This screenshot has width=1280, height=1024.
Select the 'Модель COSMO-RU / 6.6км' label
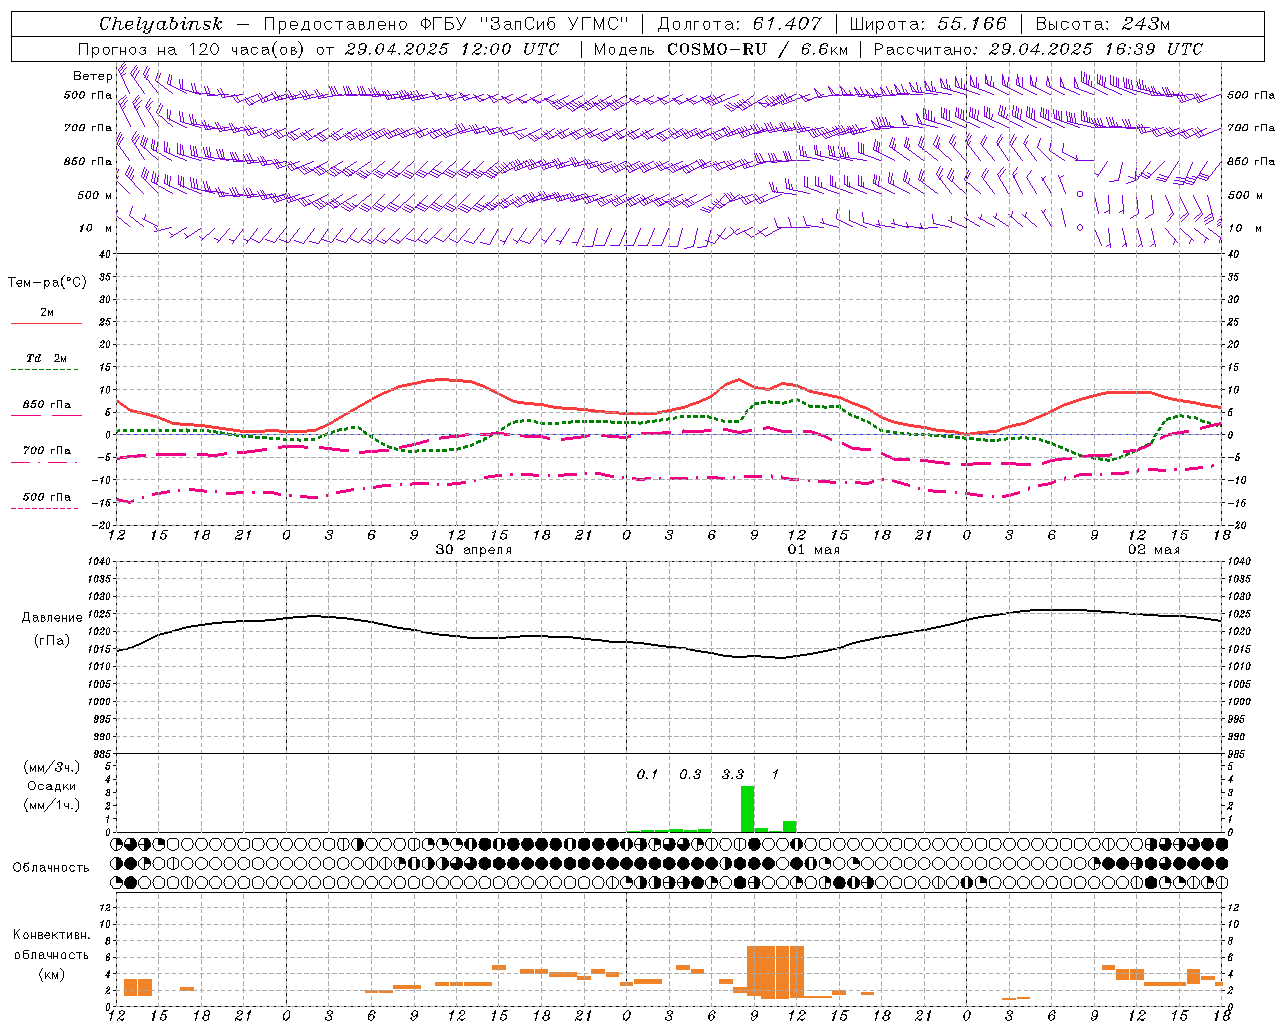pyautogui.click(x=720, y=49)
